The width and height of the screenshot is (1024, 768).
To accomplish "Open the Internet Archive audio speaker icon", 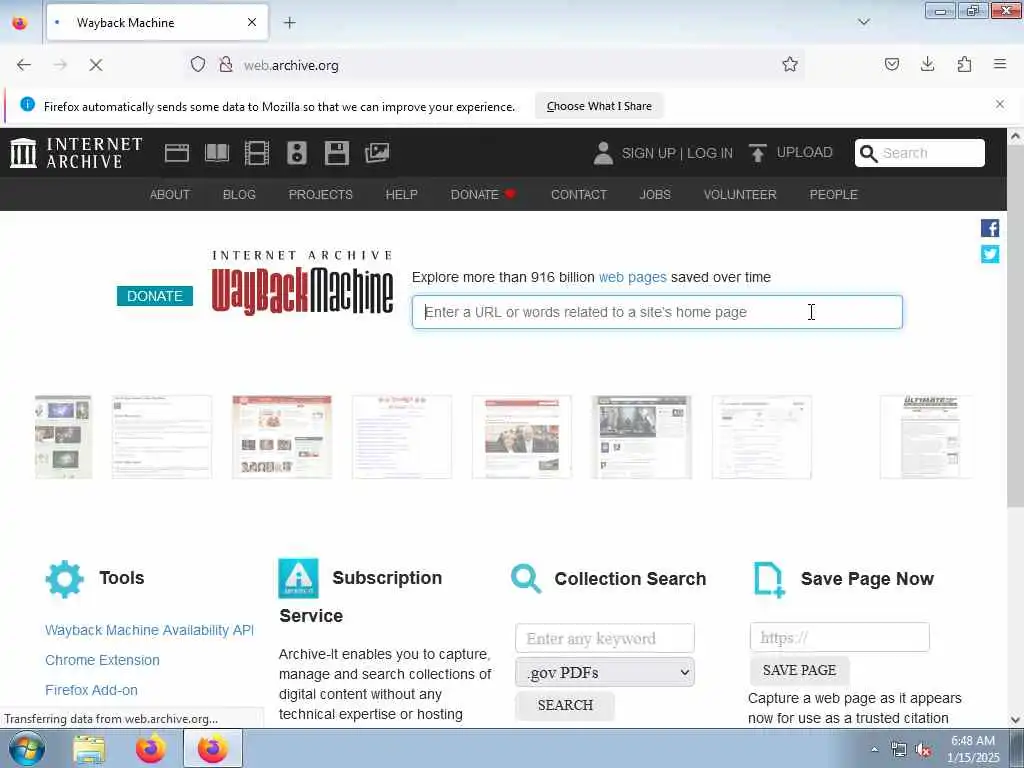I will tap(296, 153).
